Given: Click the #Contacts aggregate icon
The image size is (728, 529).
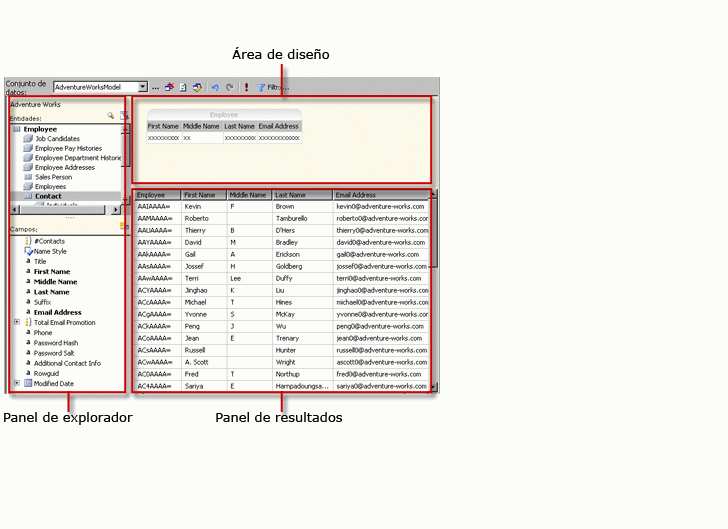Looking at the screenshot, I should point(28,241).
